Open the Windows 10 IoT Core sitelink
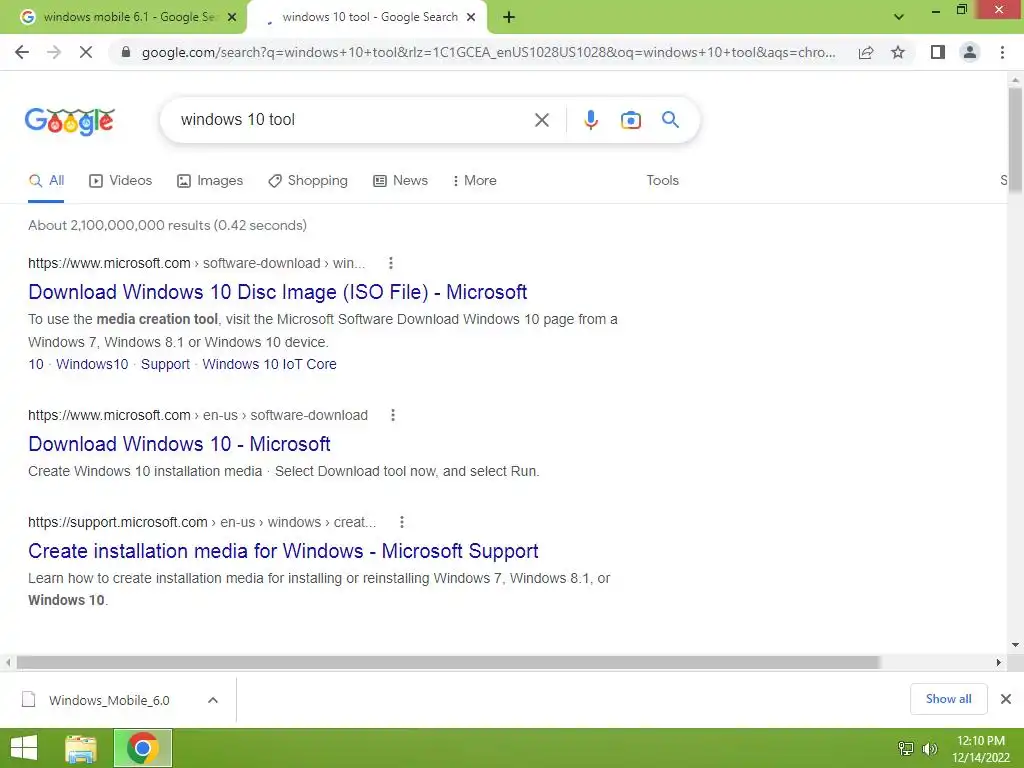Image resolution: width=1024 pixels, height=768 pixels. tap(269, 364)
